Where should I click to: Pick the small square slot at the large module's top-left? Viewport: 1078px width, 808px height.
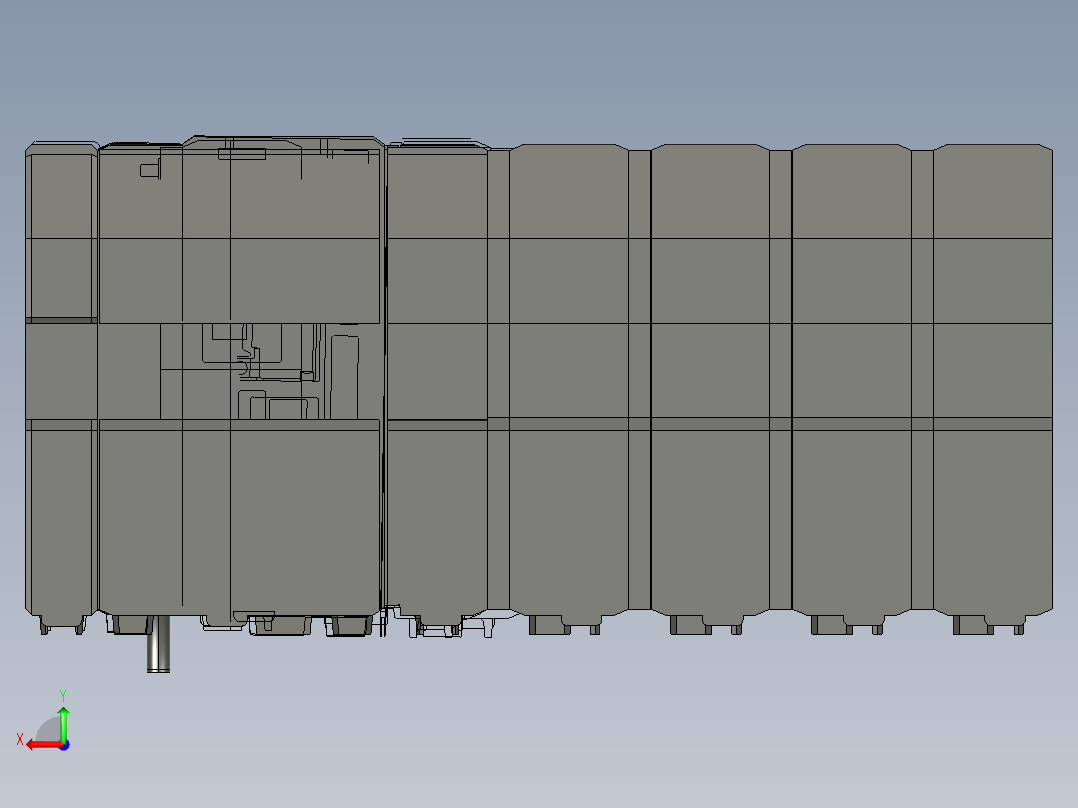tap(148, 171)
